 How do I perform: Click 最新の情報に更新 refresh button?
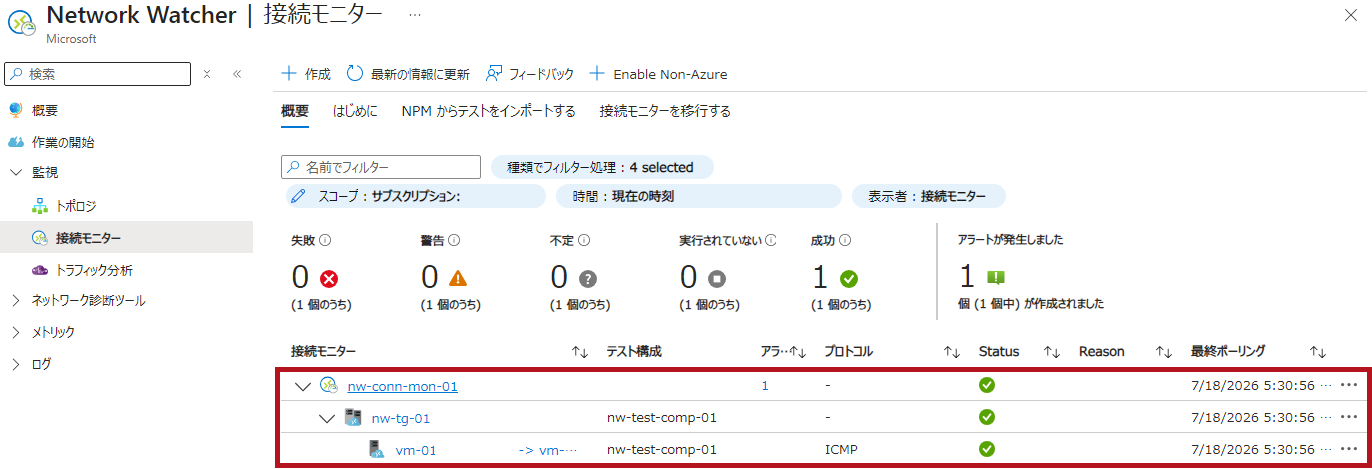[x=408, y=74]
